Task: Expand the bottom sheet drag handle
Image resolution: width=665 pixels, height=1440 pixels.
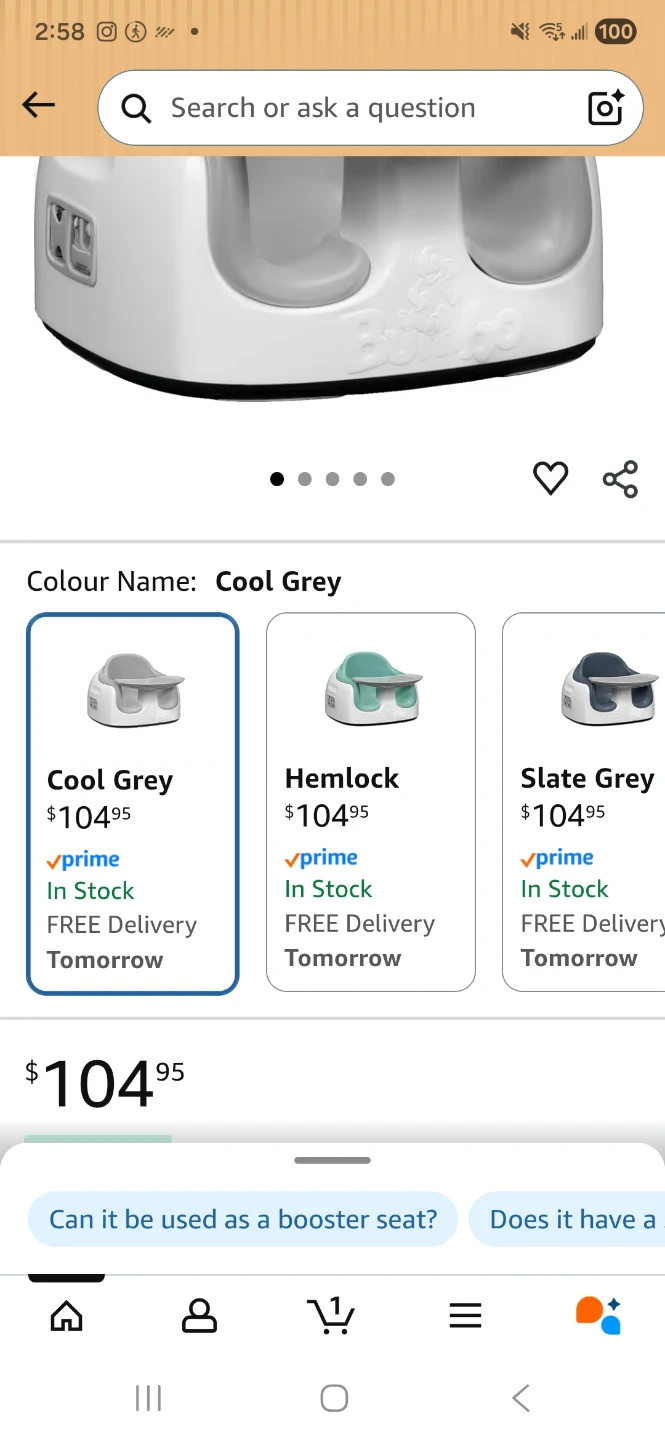Action: click(x=332, y=1161)
